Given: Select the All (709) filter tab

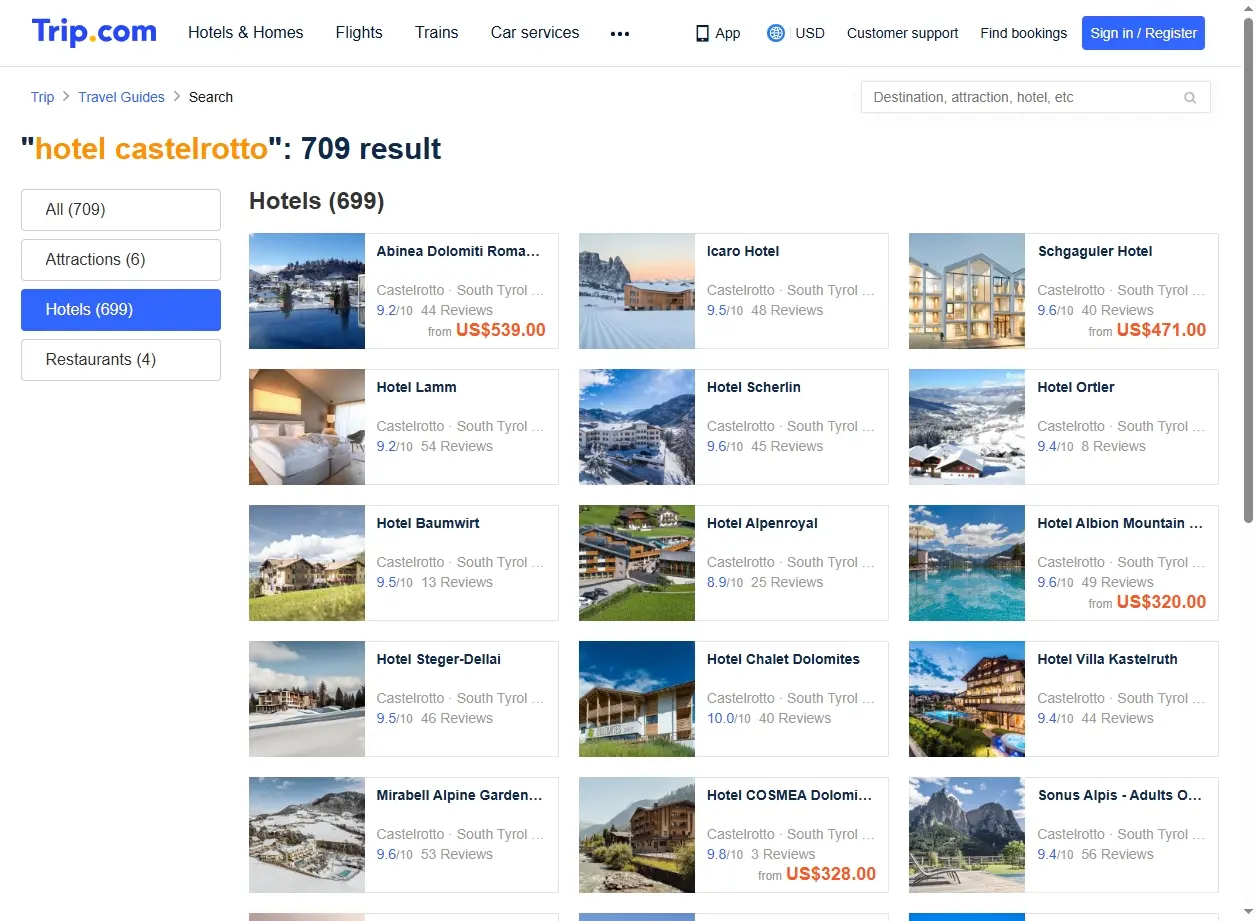Looking at the screenshot, I should 121,210.
